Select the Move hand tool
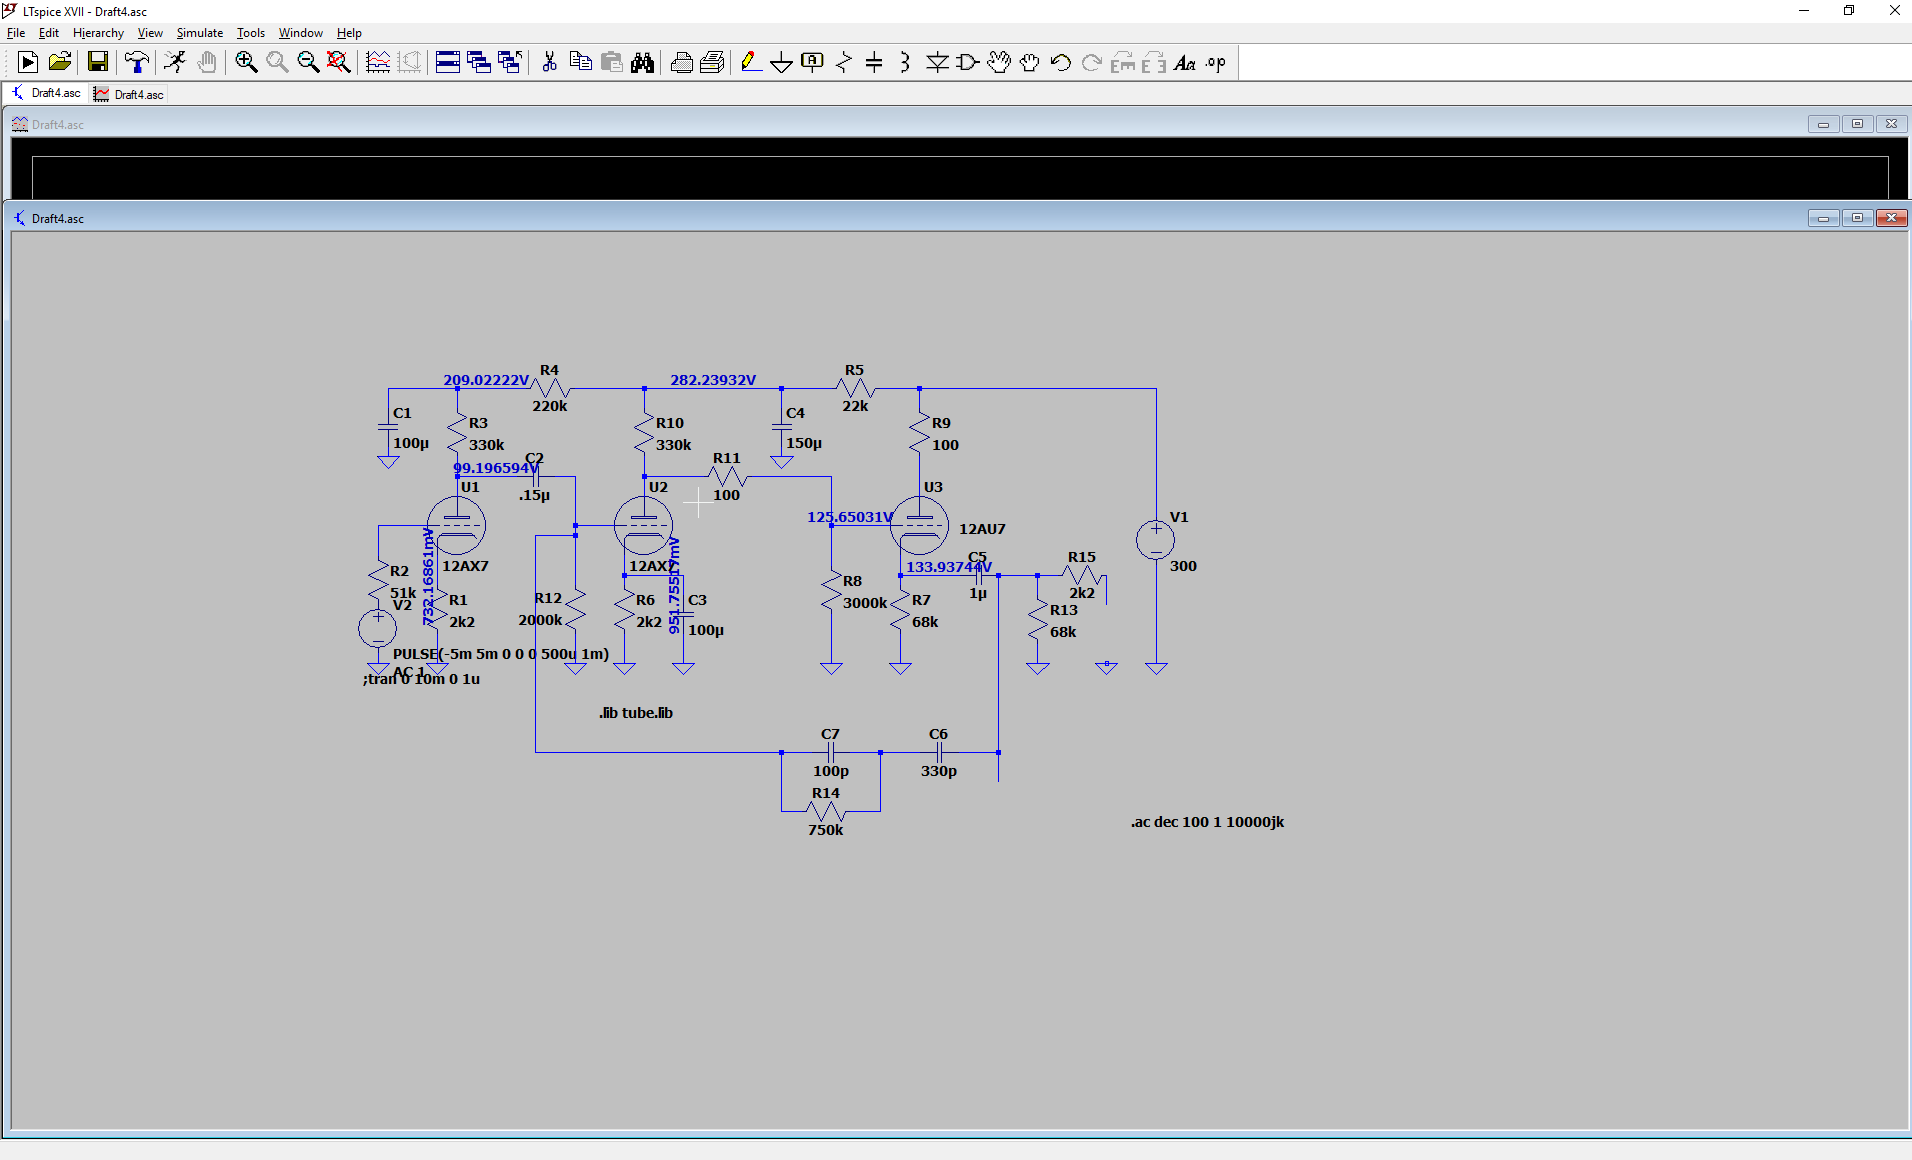The image size is (1912, 1160). click(999, 63)
